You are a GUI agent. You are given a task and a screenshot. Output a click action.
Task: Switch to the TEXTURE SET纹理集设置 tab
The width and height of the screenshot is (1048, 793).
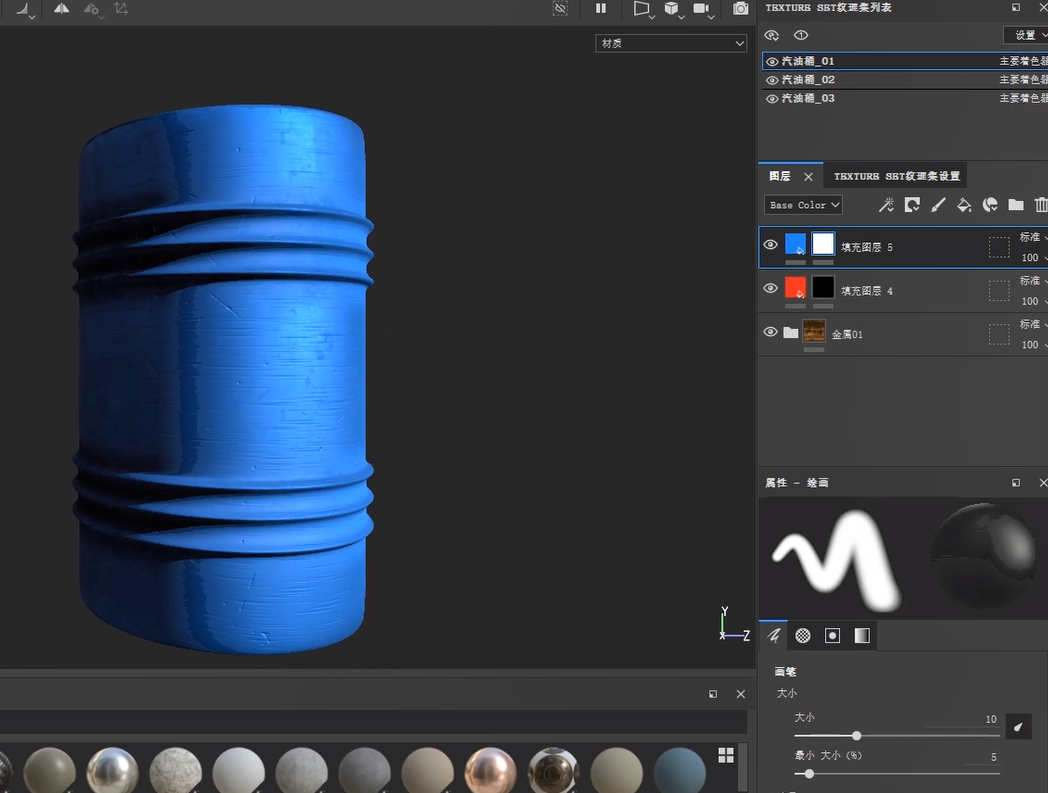click(896, 176)
